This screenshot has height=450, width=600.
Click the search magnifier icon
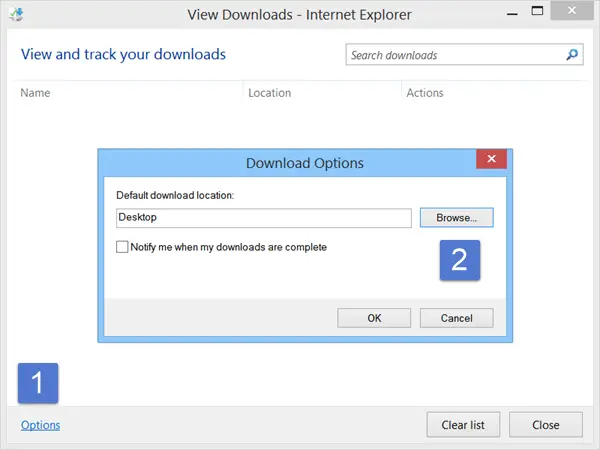coord(572,55)
